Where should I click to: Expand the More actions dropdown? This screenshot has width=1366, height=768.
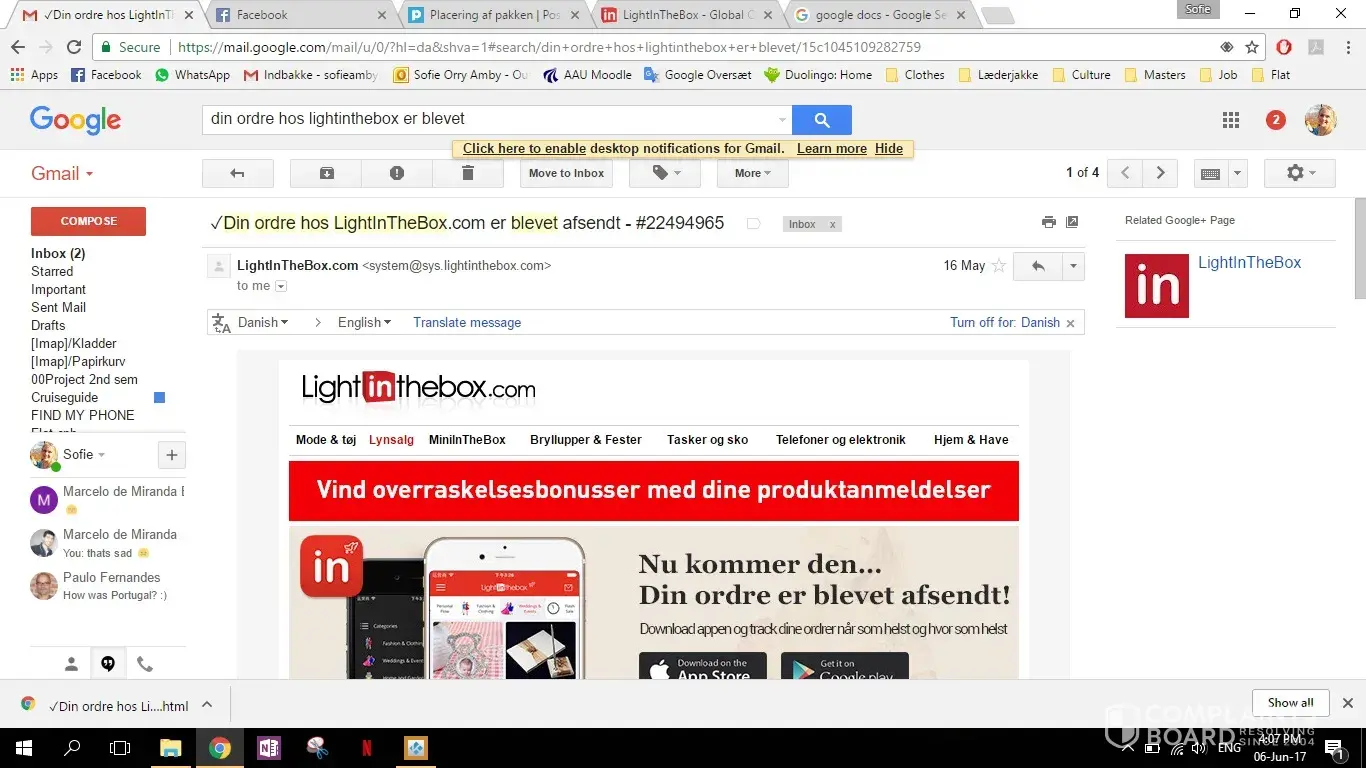coord(752,173)
